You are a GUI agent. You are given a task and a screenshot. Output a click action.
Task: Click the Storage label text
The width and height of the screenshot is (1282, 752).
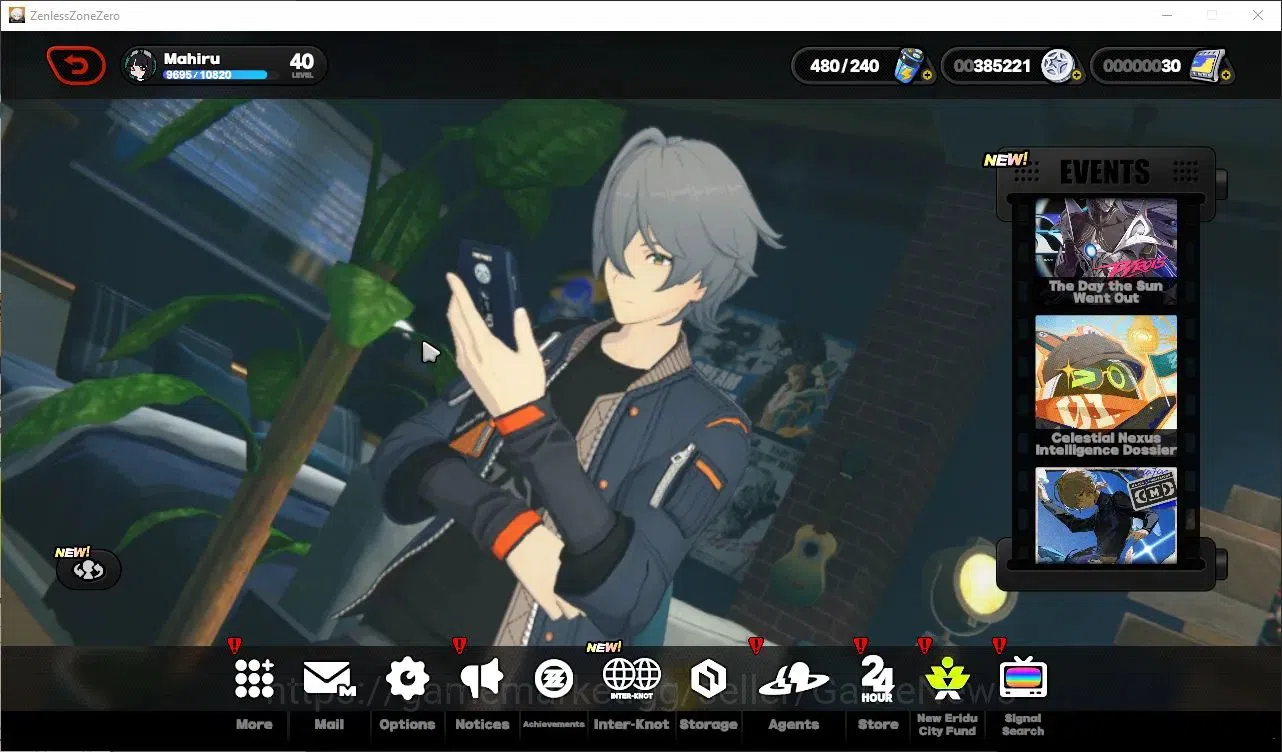tap(708, 724)
